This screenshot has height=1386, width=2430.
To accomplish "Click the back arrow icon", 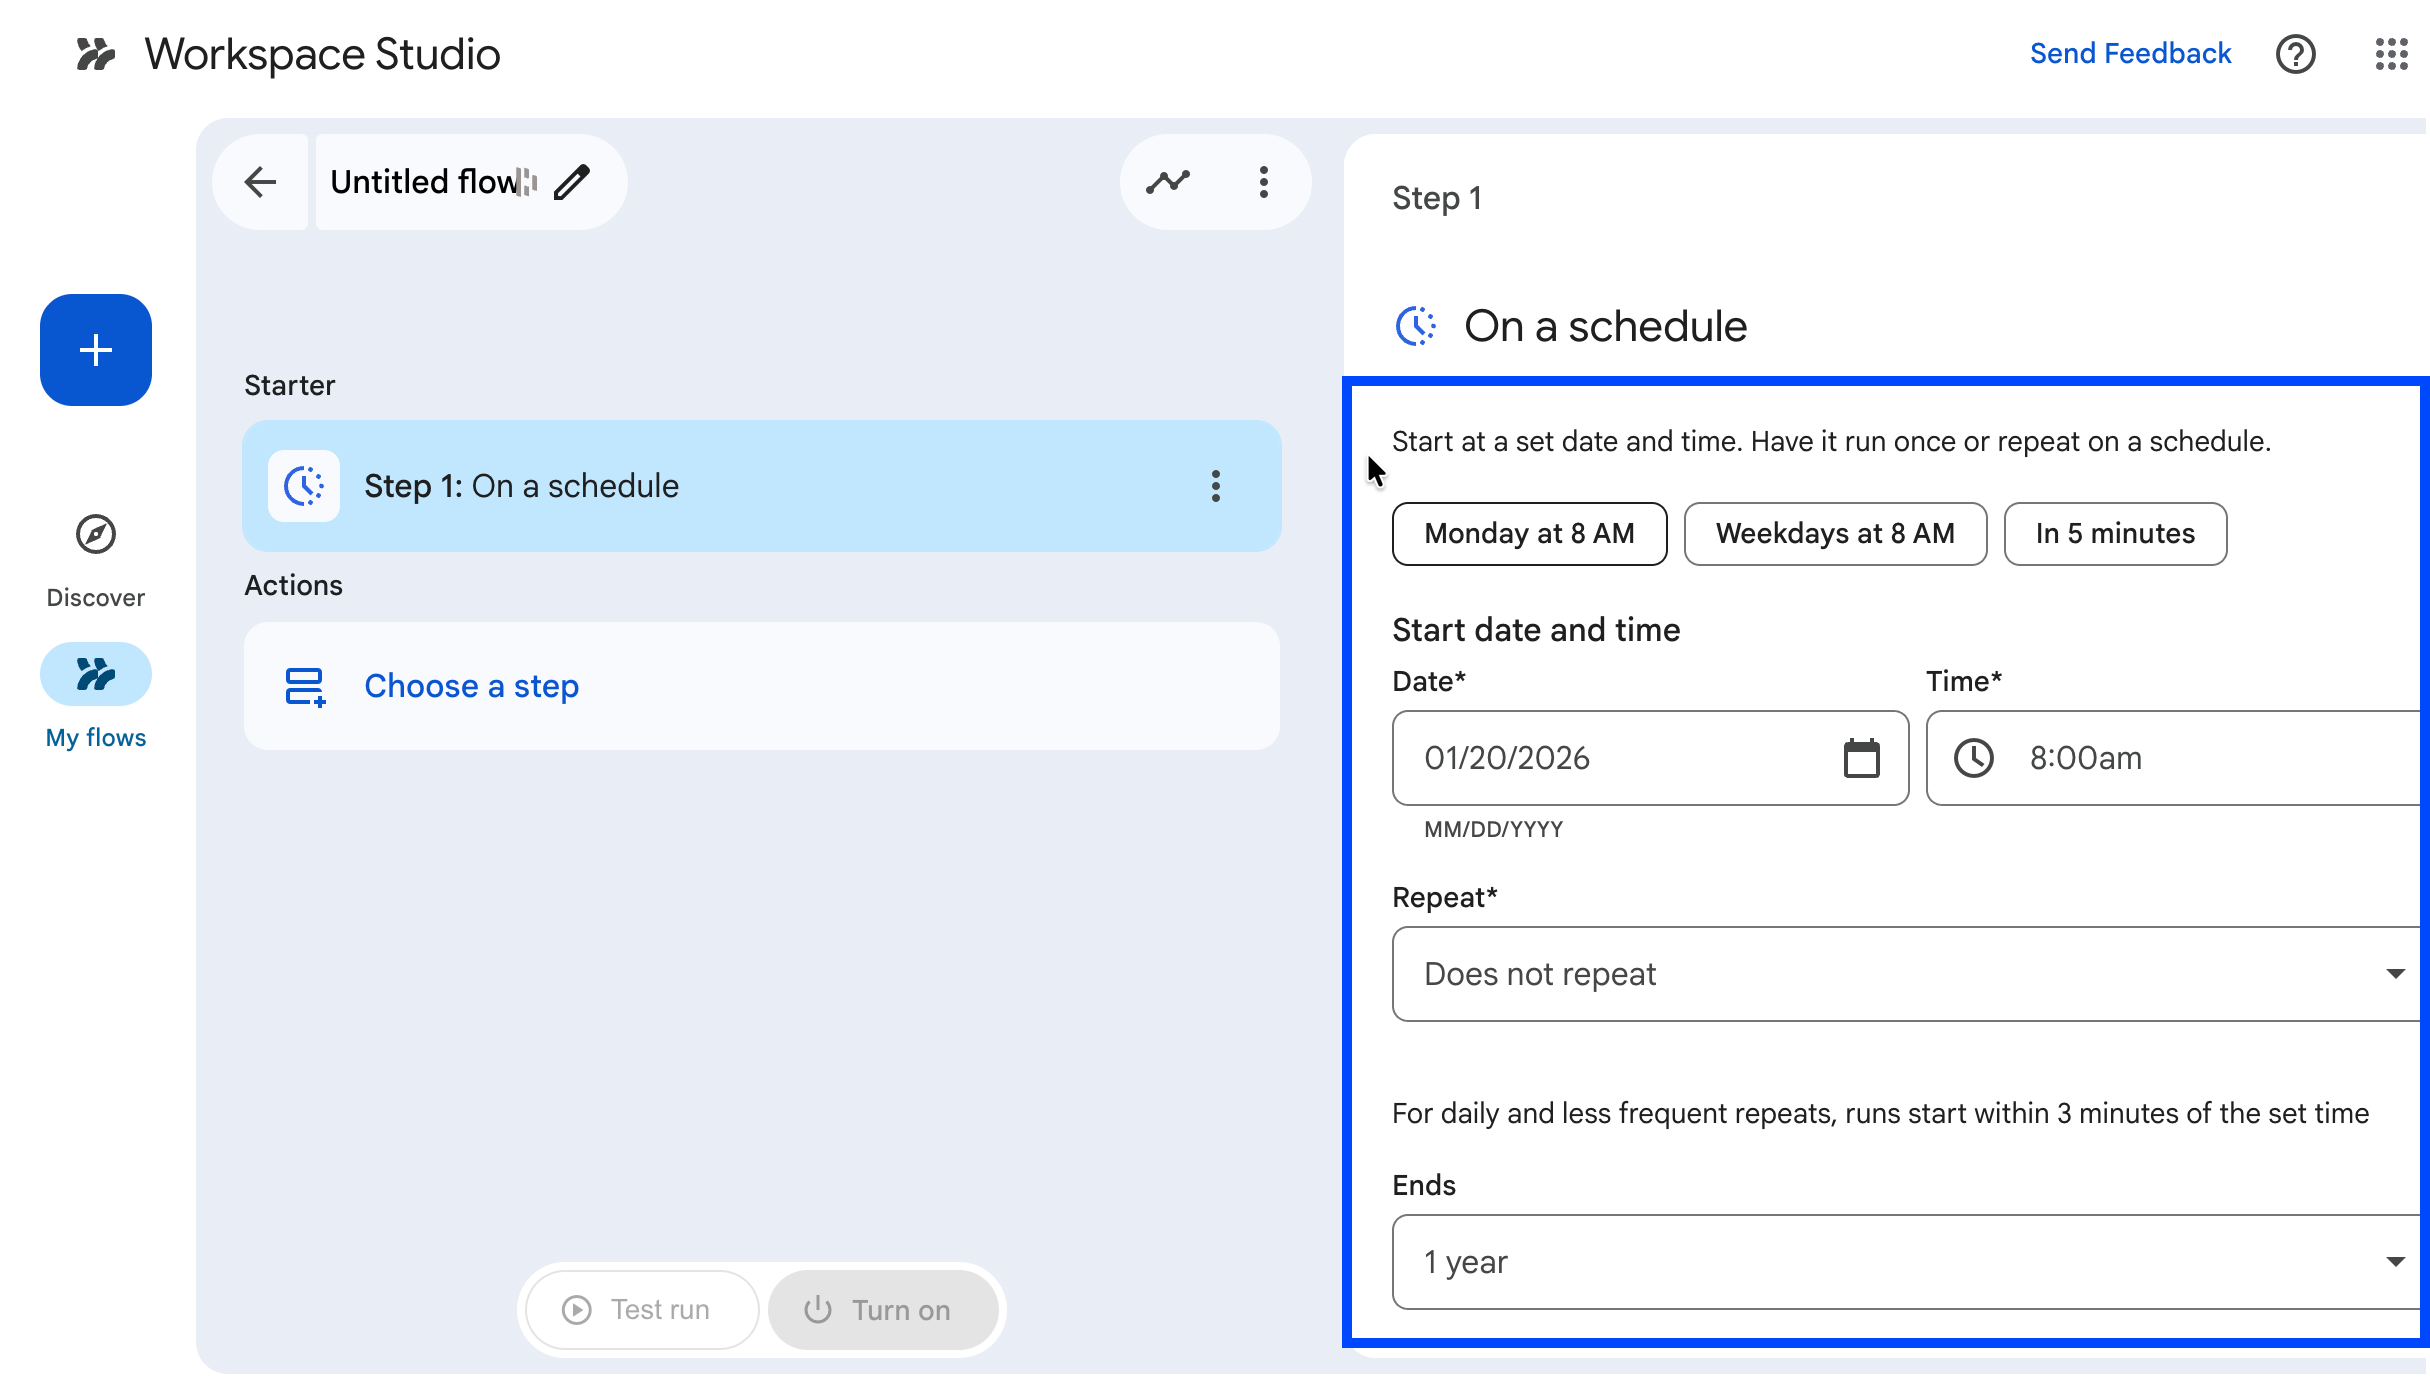I will 260,182.
